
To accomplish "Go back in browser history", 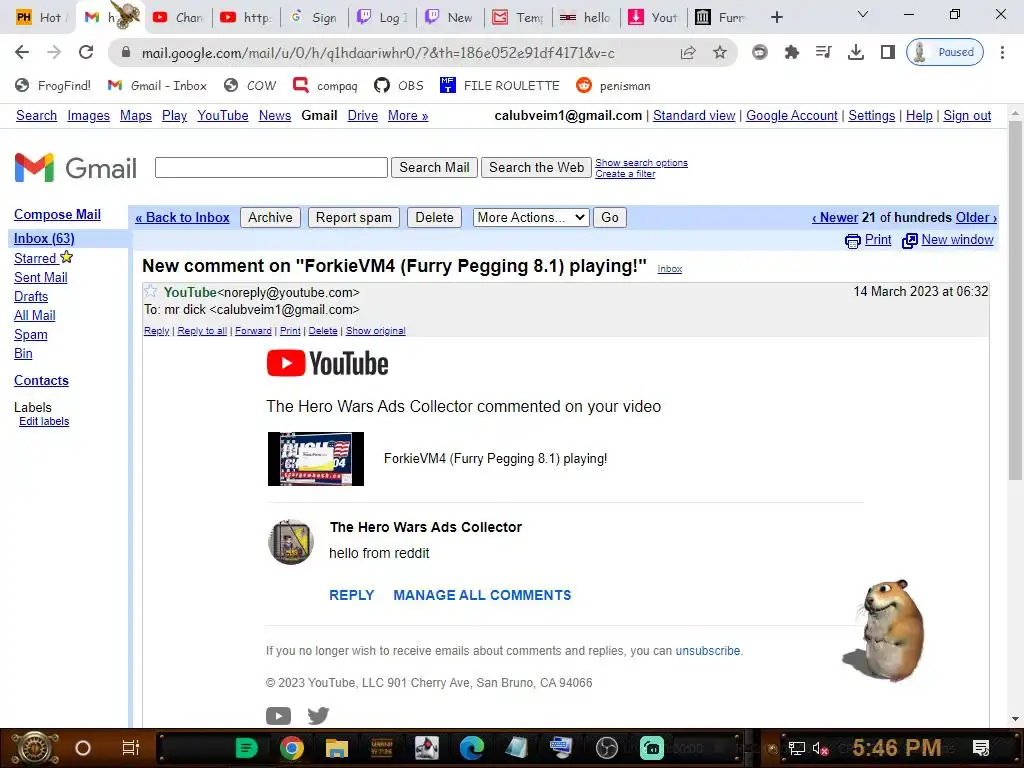I will click(x=22, y=52).
